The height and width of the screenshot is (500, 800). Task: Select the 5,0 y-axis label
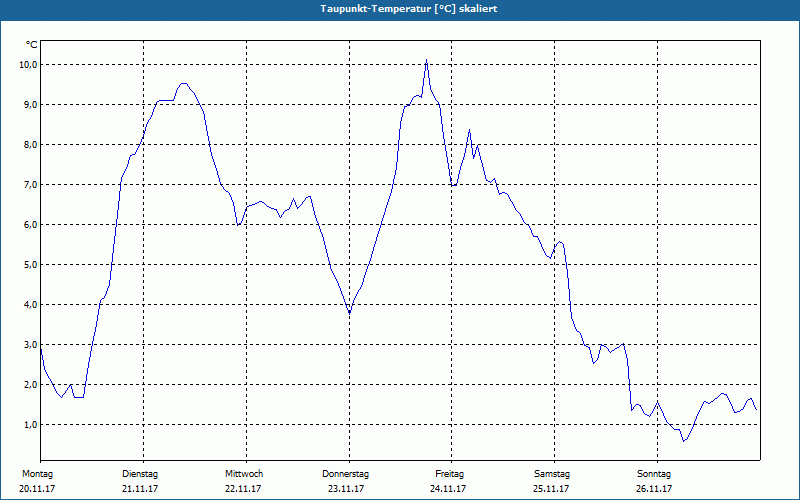pyautogui.click(x=30, y=265)
